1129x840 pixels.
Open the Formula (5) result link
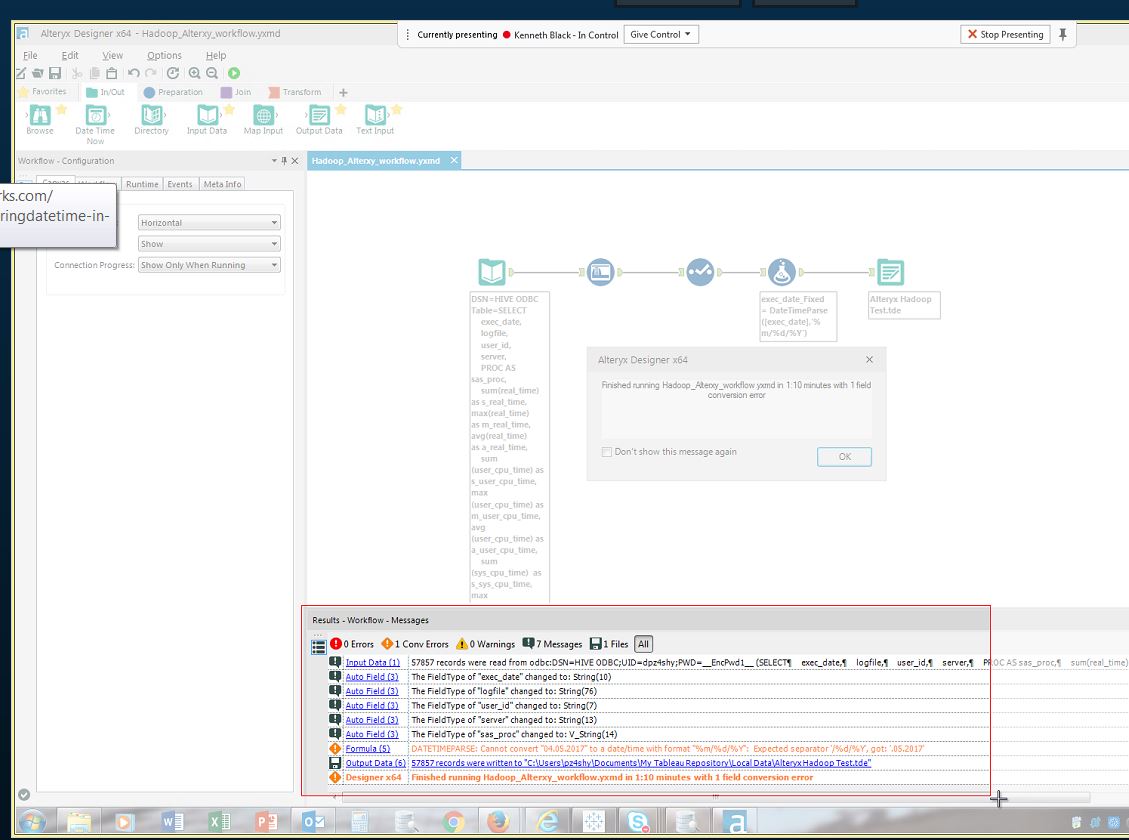pos(367,749)
